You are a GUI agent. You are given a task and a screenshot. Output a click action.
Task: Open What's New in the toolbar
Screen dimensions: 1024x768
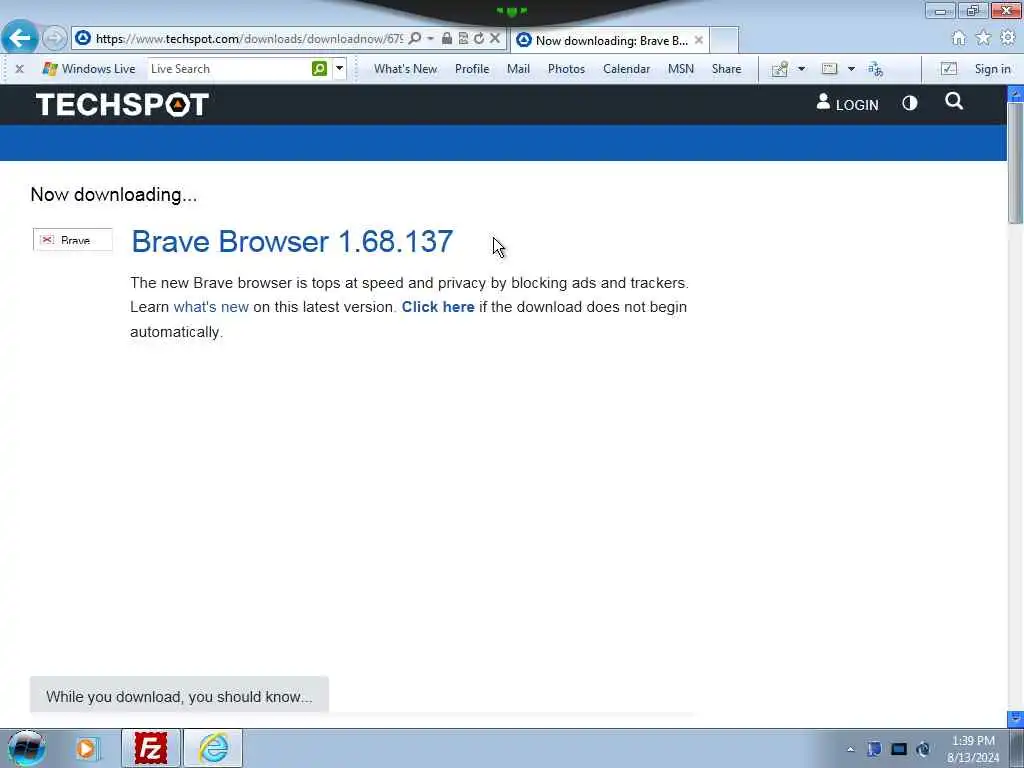pos(406,69)
